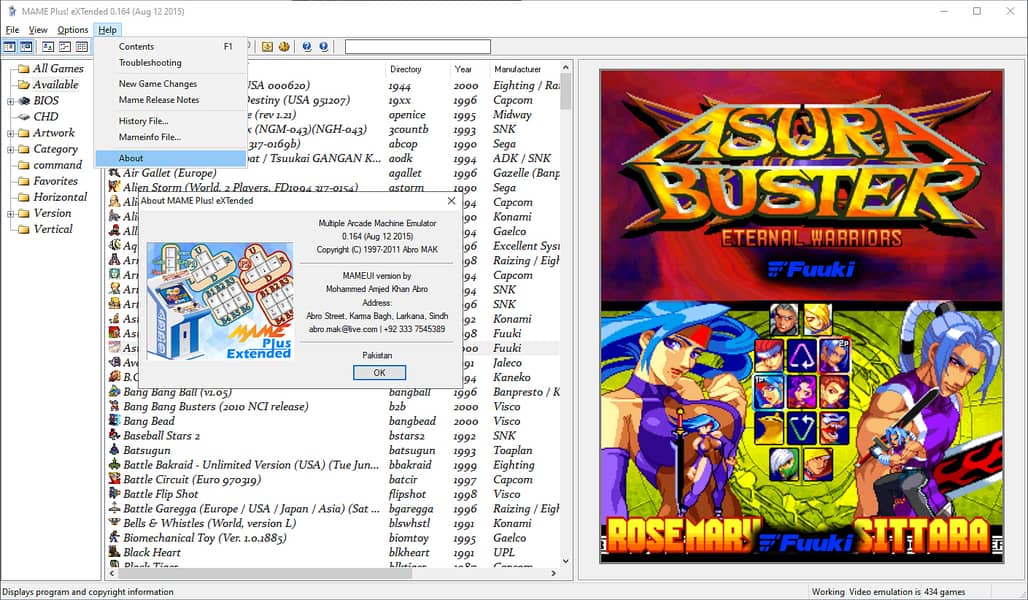Click the Baseball Stars 2 game icon

[x=115, y=435]
